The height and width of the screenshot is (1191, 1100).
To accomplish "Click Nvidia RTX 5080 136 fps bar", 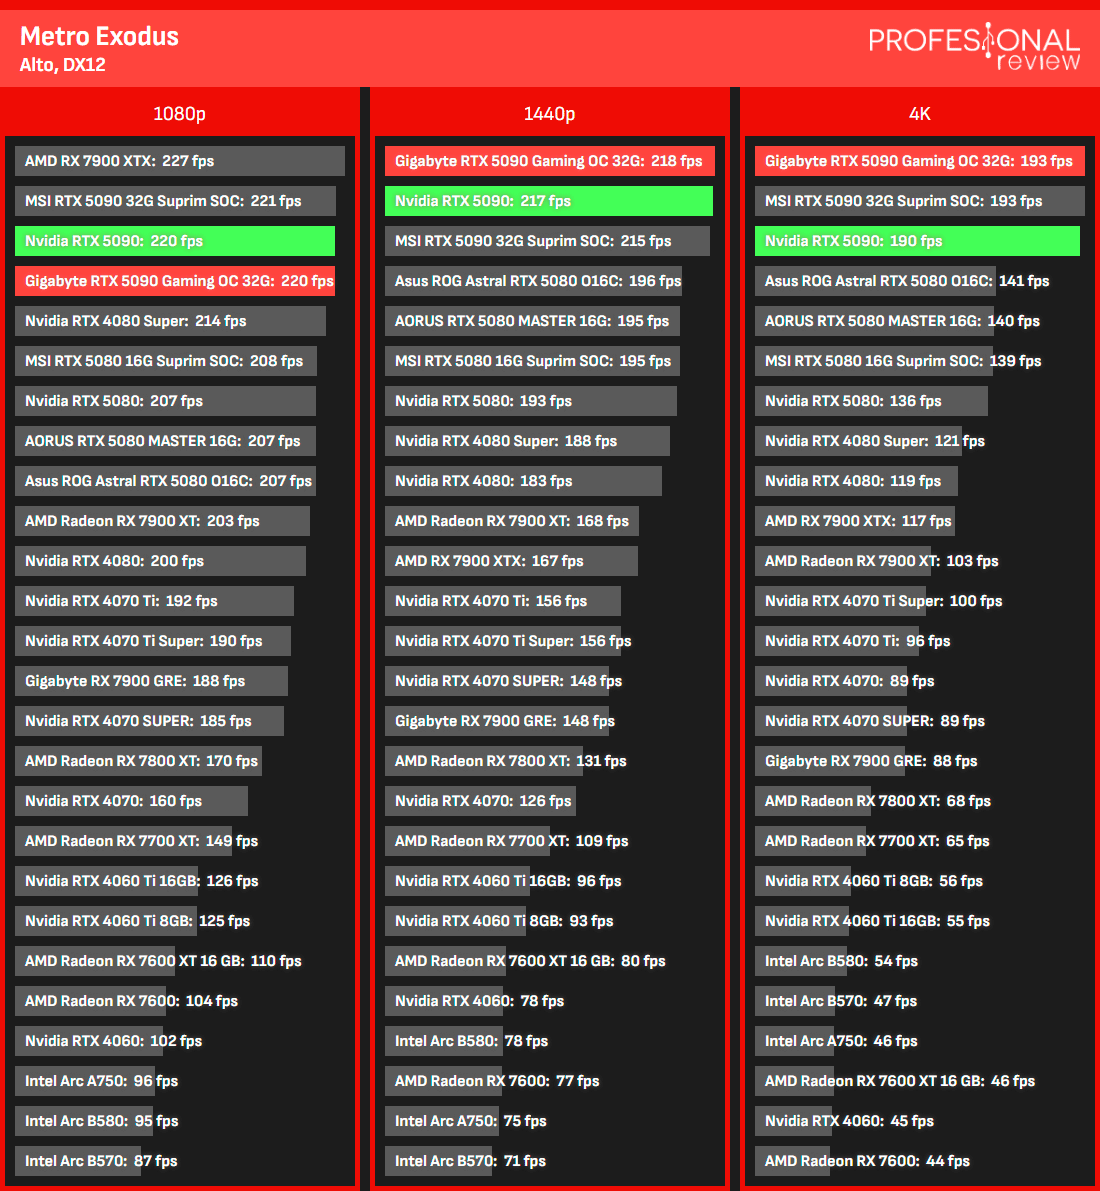I will (871, 401).
